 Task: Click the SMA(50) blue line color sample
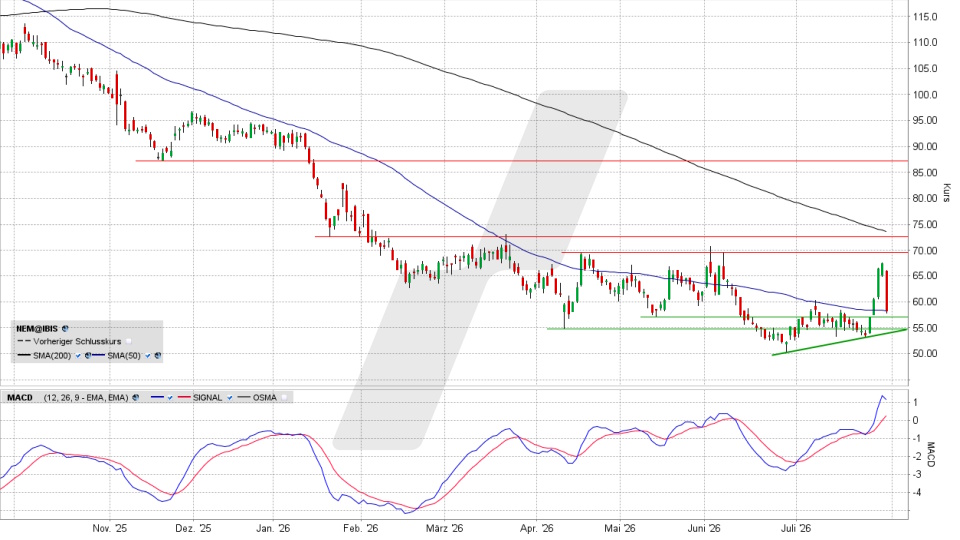pos(99,355)
